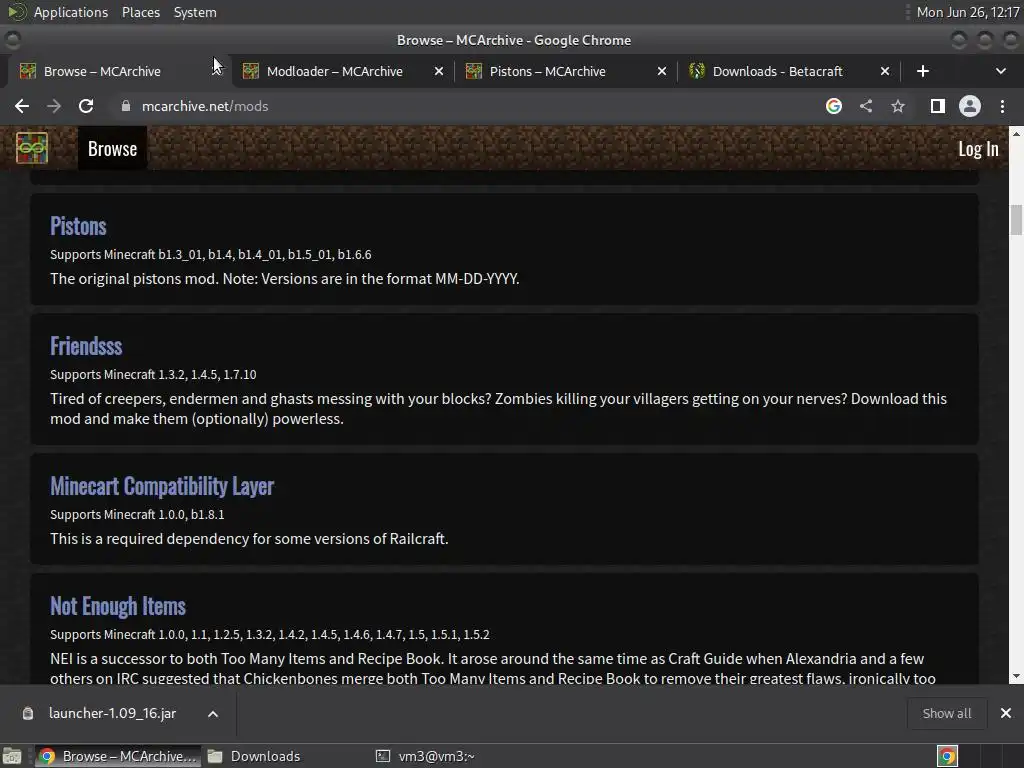Click the Applications menu logo icon
This screenshot has height=768, width=1024.
(16, 12)
